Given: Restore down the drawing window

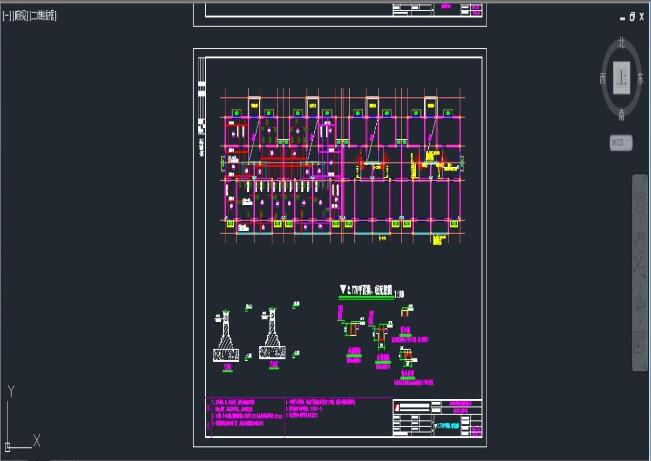Looking at the screenshot, I should pos(631,18).
